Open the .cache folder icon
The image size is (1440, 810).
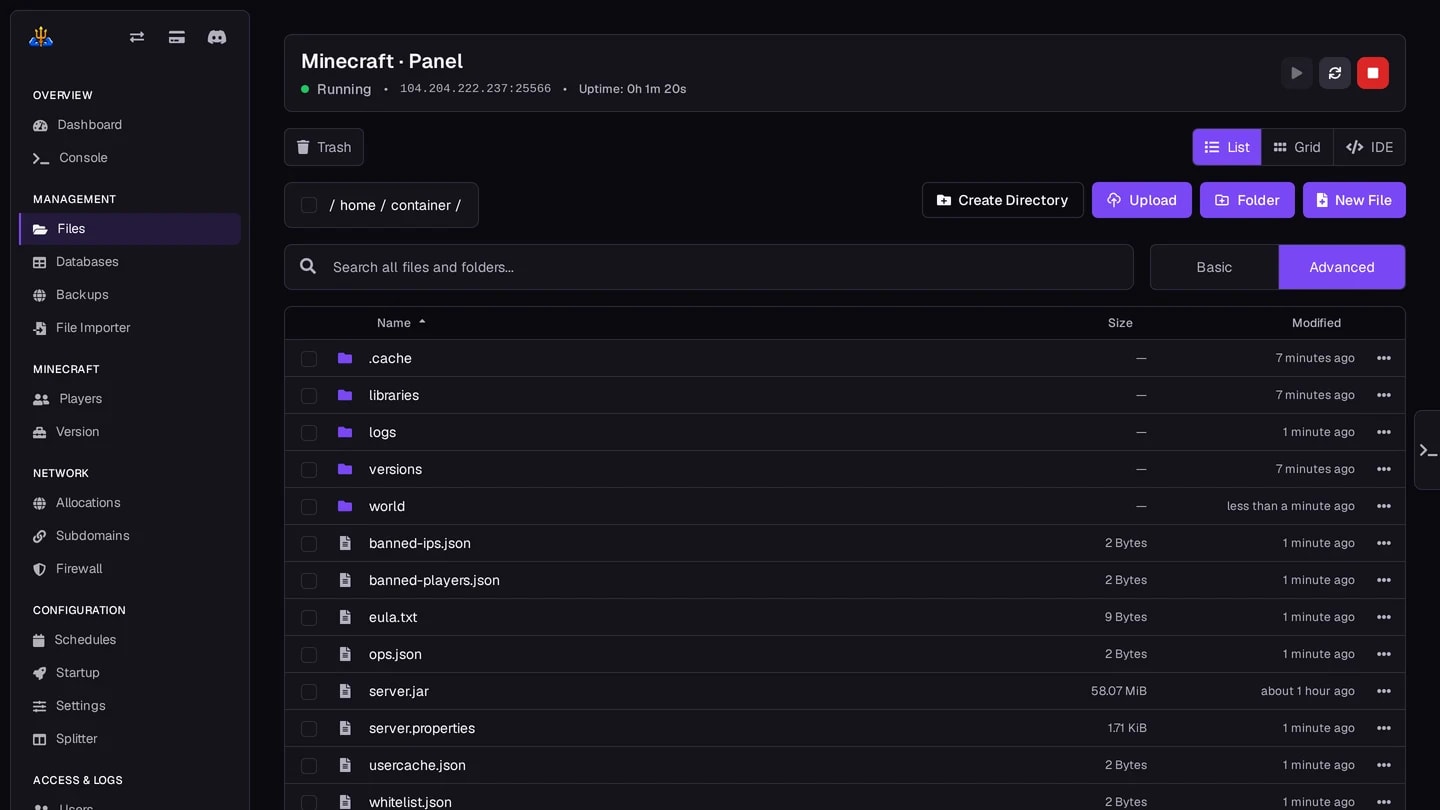click(x=345, y=358)
